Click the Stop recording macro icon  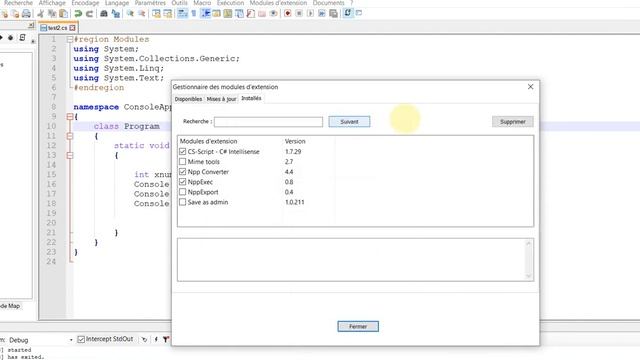pyautogui.click(x=299, y=13)
